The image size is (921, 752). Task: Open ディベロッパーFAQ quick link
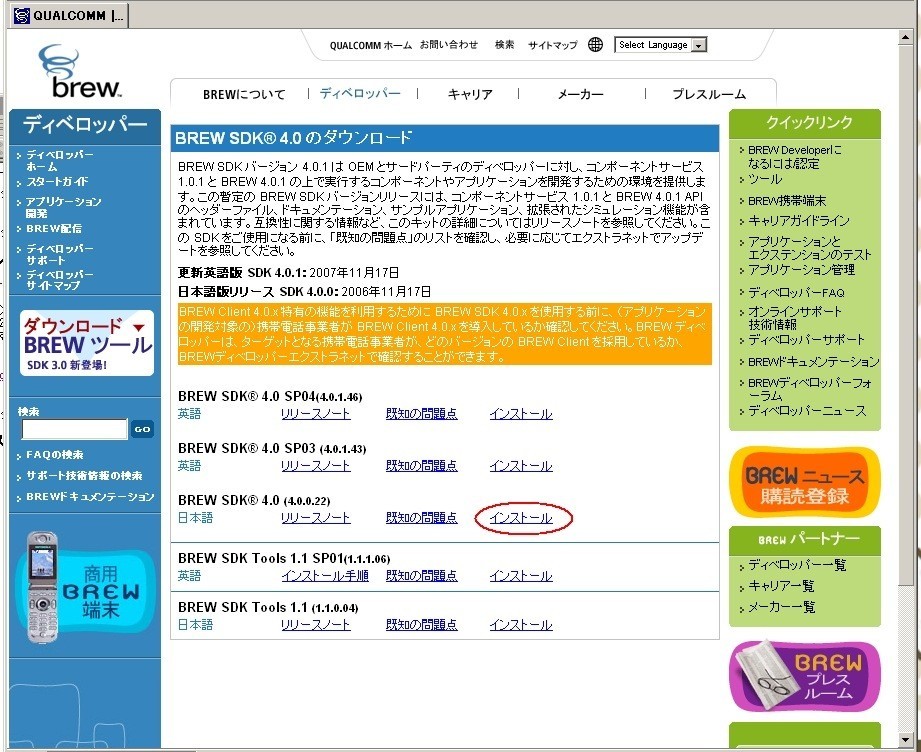796,292
